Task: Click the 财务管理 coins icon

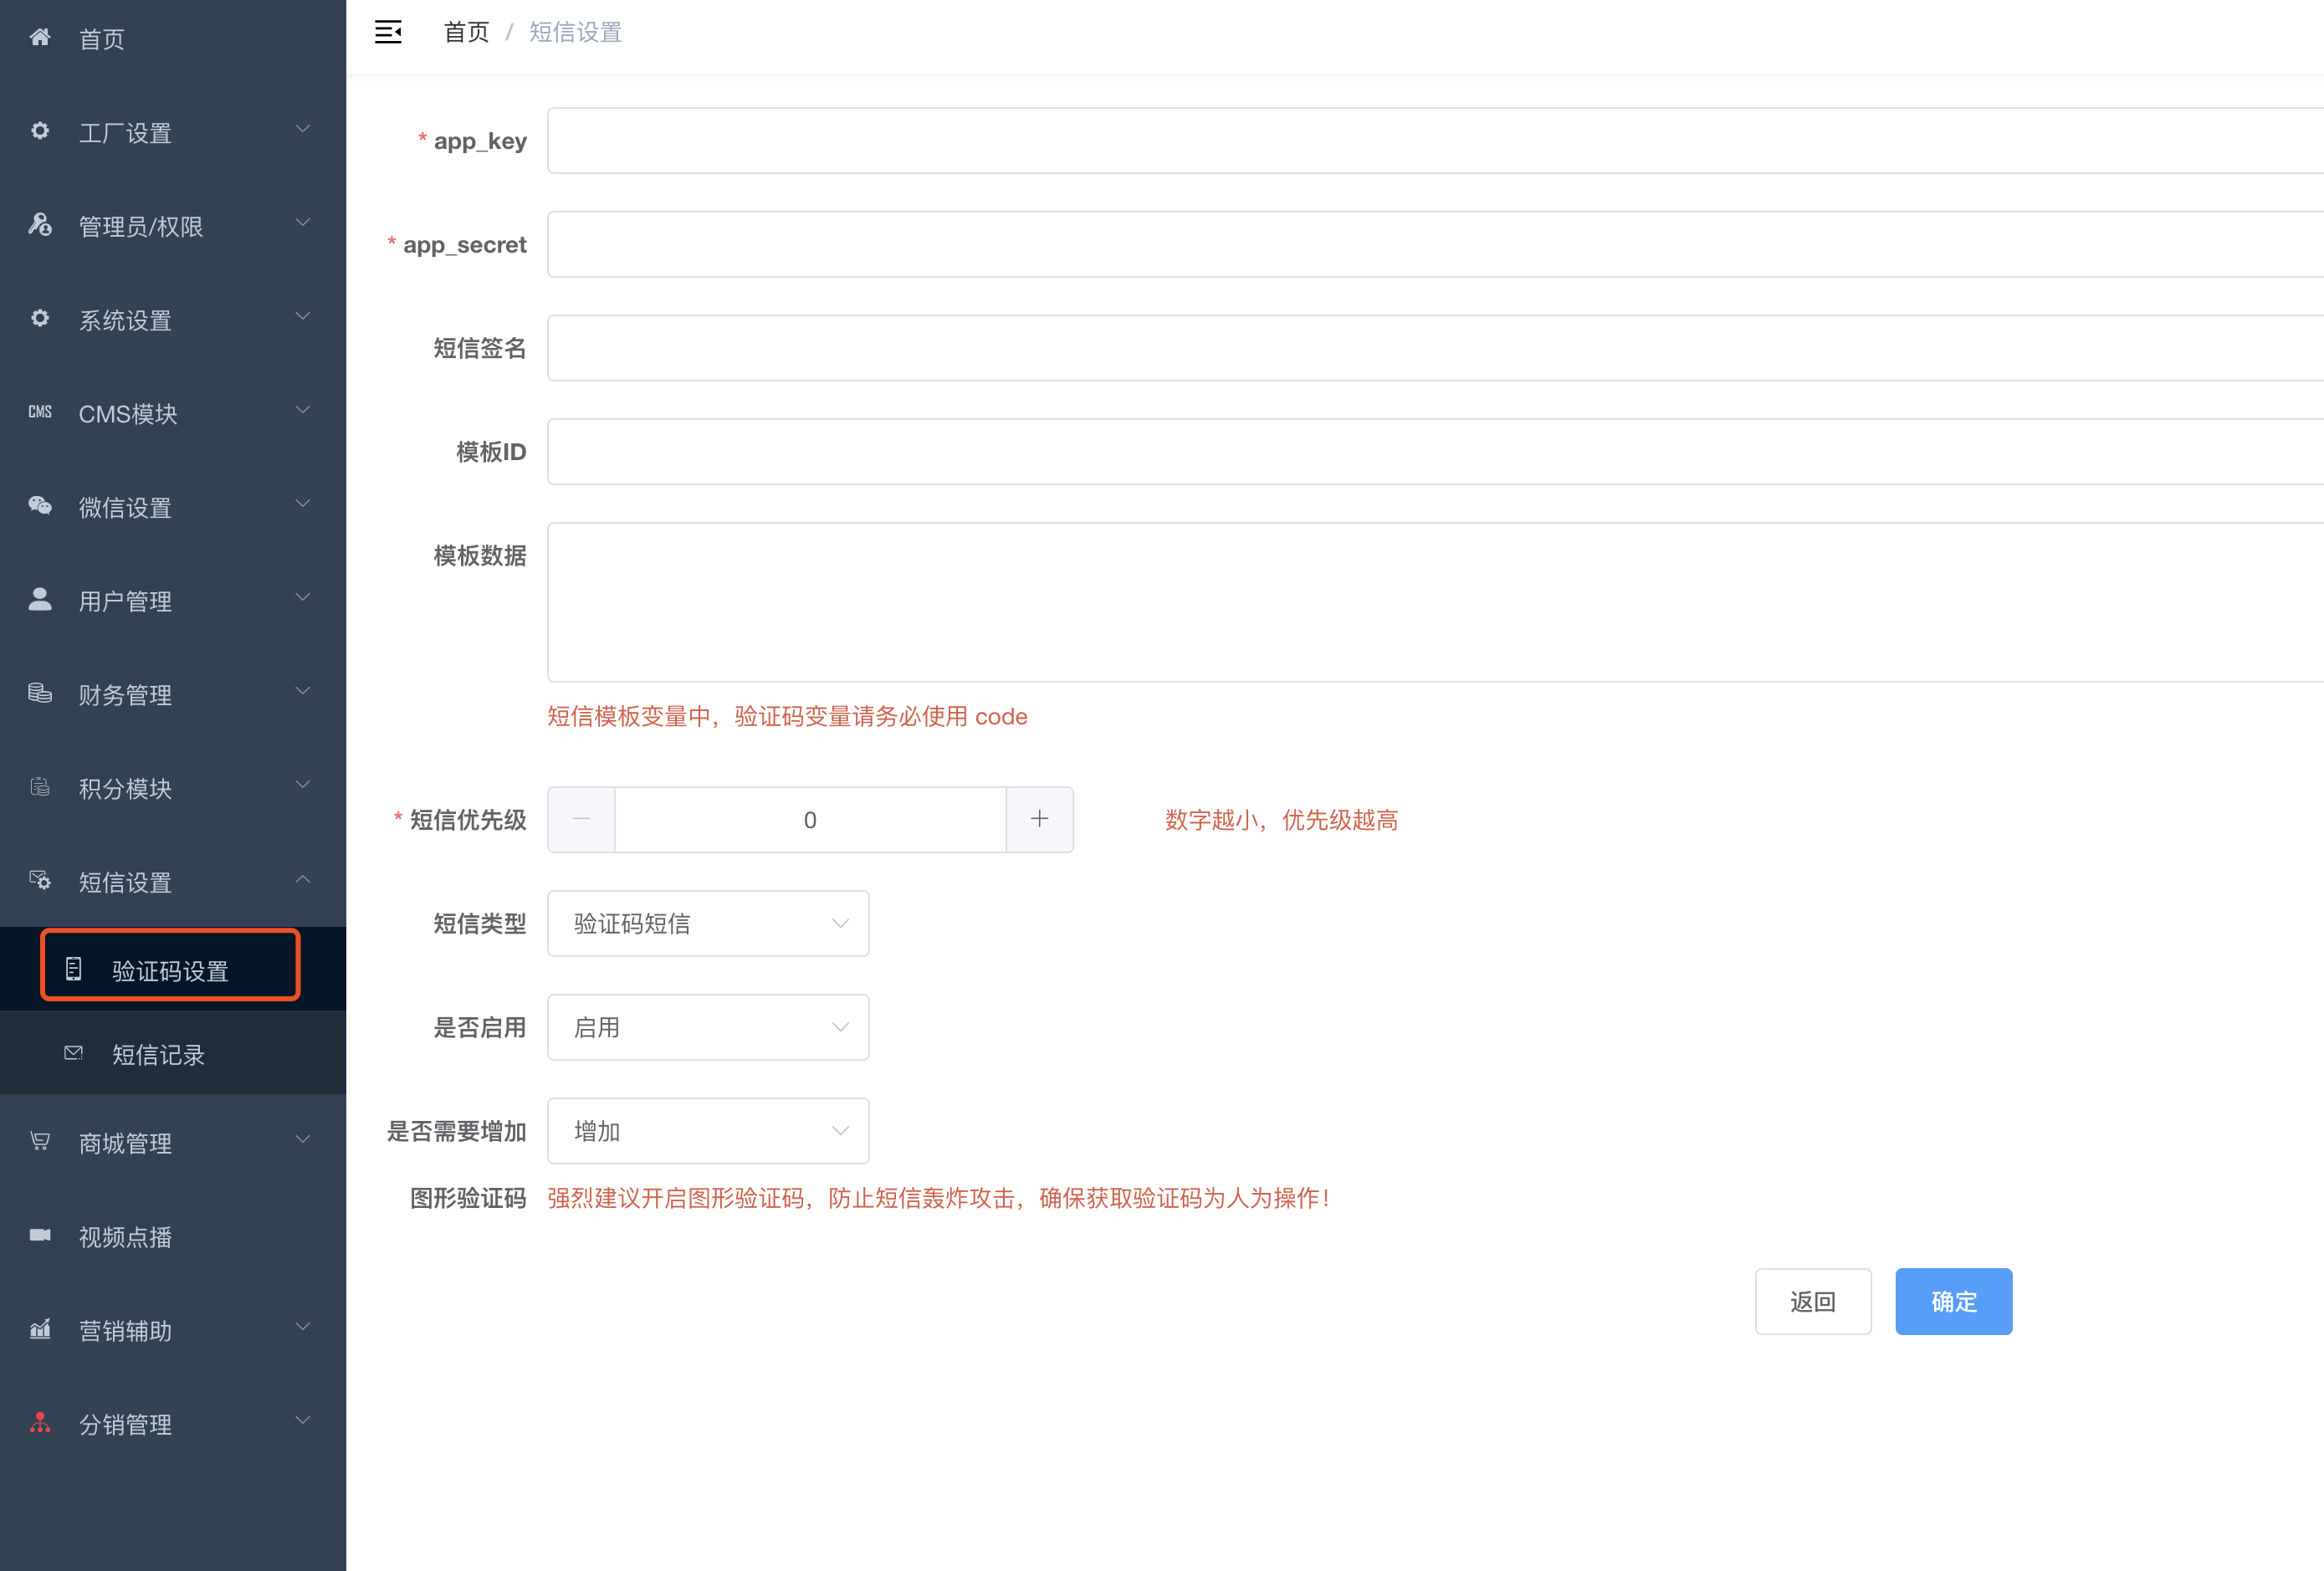Action: (x=40, y=693)
